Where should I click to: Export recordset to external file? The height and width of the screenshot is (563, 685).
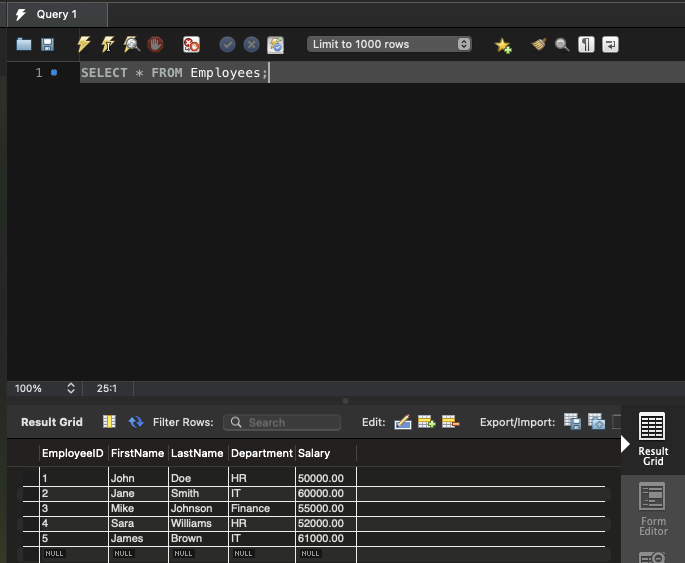click(x=572, y=422)
